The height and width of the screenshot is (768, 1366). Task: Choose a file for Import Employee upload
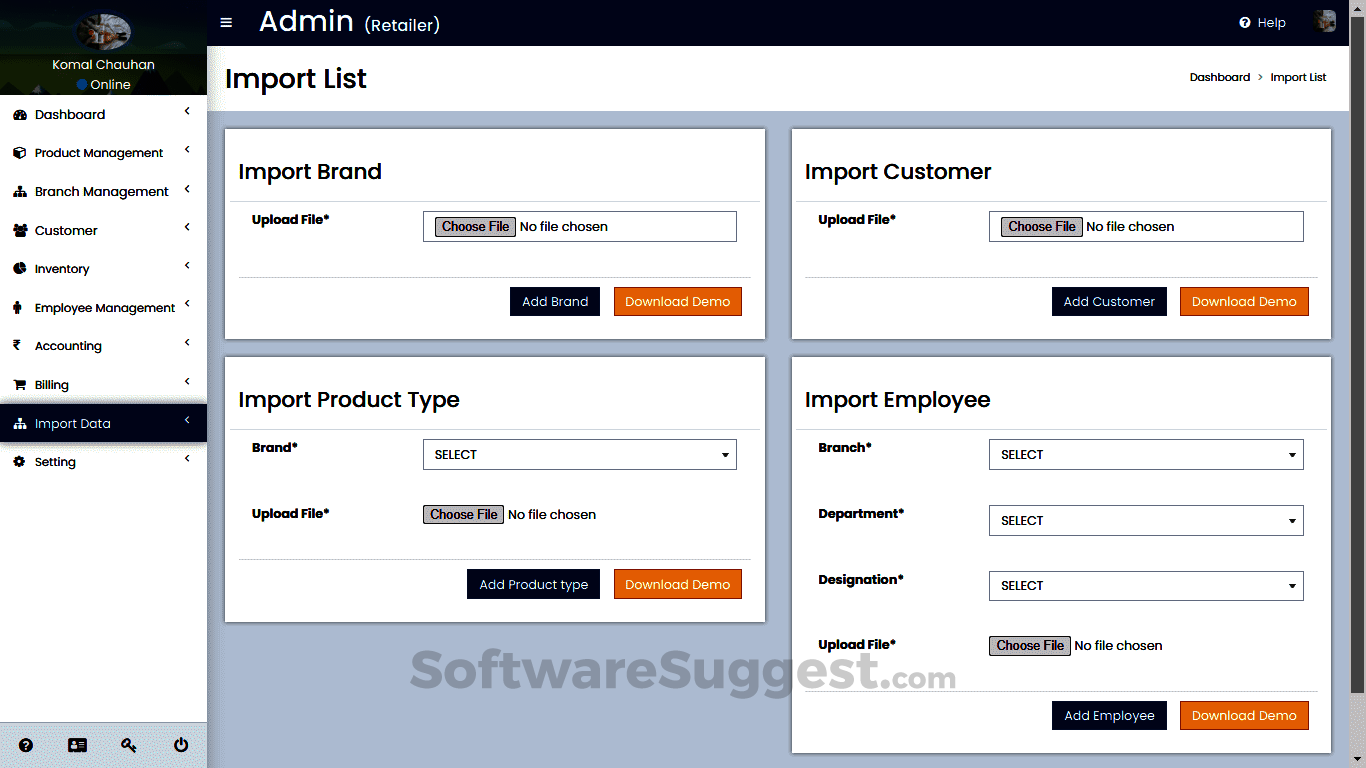coord(1030,646)
